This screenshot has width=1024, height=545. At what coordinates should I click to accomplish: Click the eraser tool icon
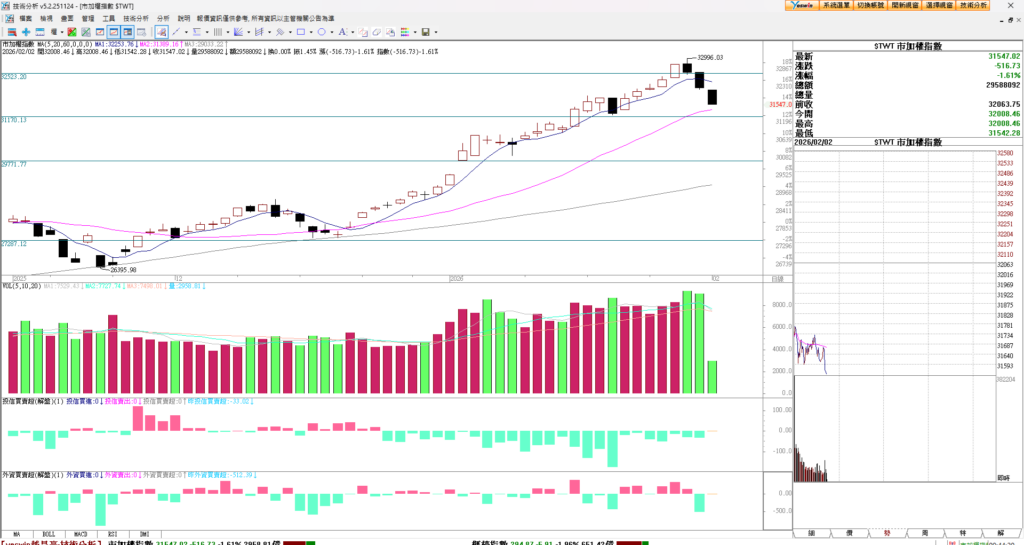pos(376,32)
